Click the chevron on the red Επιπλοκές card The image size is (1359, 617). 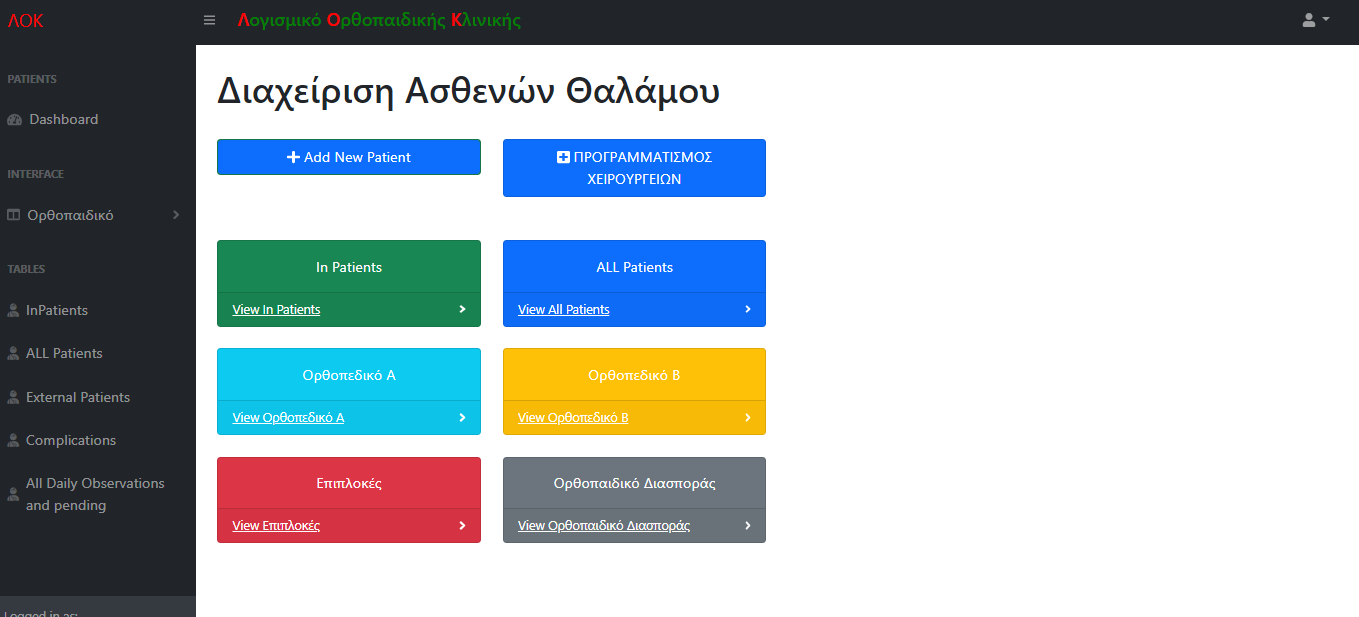click(x=462, y=525)
